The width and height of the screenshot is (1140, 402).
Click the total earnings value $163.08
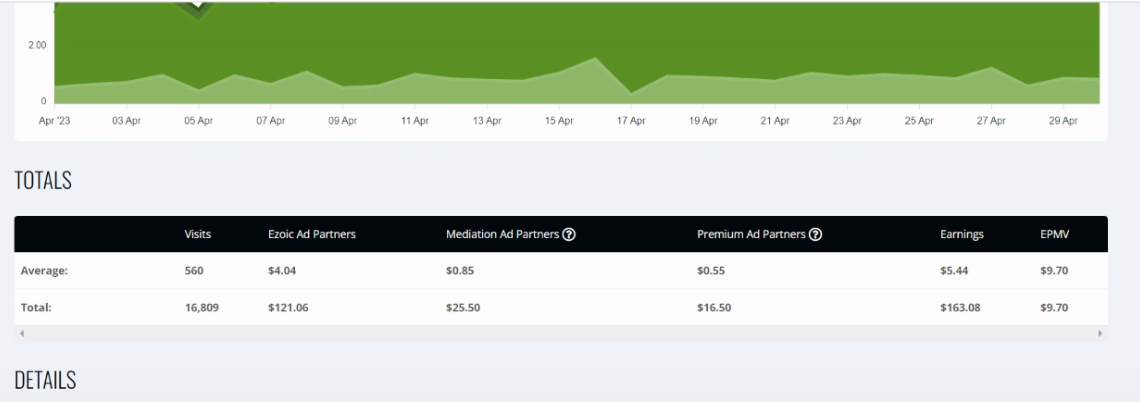click(x=960, y=307)
